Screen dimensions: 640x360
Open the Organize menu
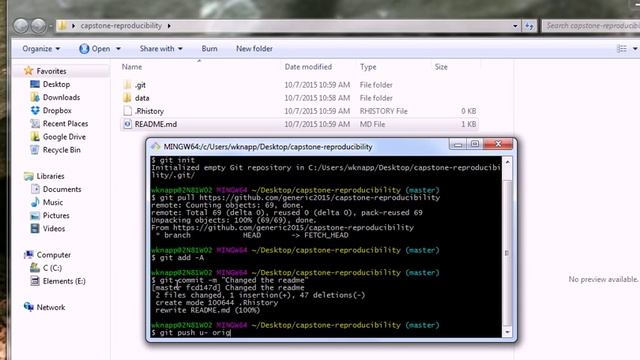pyautogui.click(x=41, y=49)
